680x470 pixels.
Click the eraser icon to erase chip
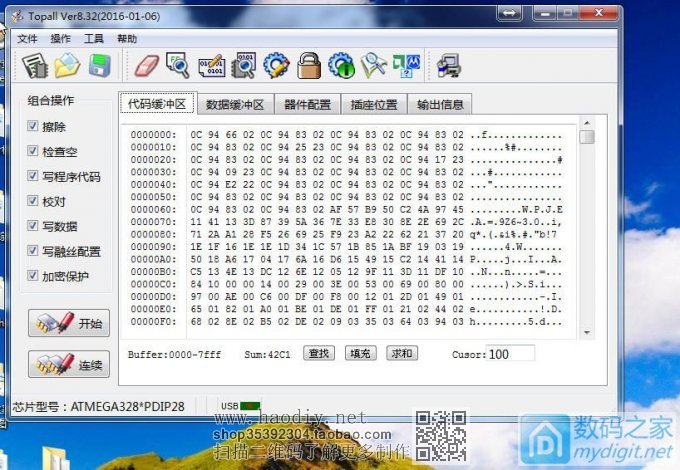click(147, 66)
